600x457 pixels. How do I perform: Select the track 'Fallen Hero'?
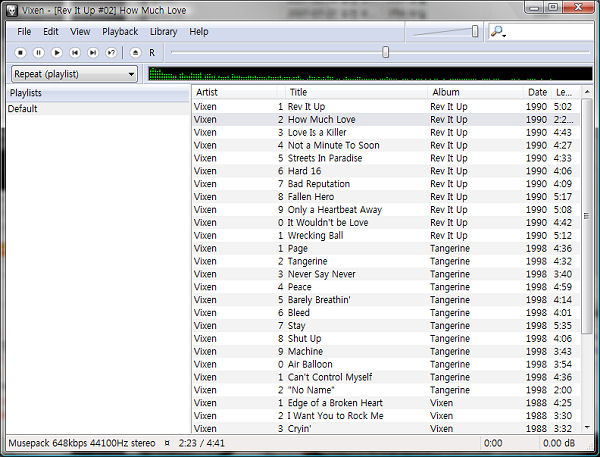point(386,197)
